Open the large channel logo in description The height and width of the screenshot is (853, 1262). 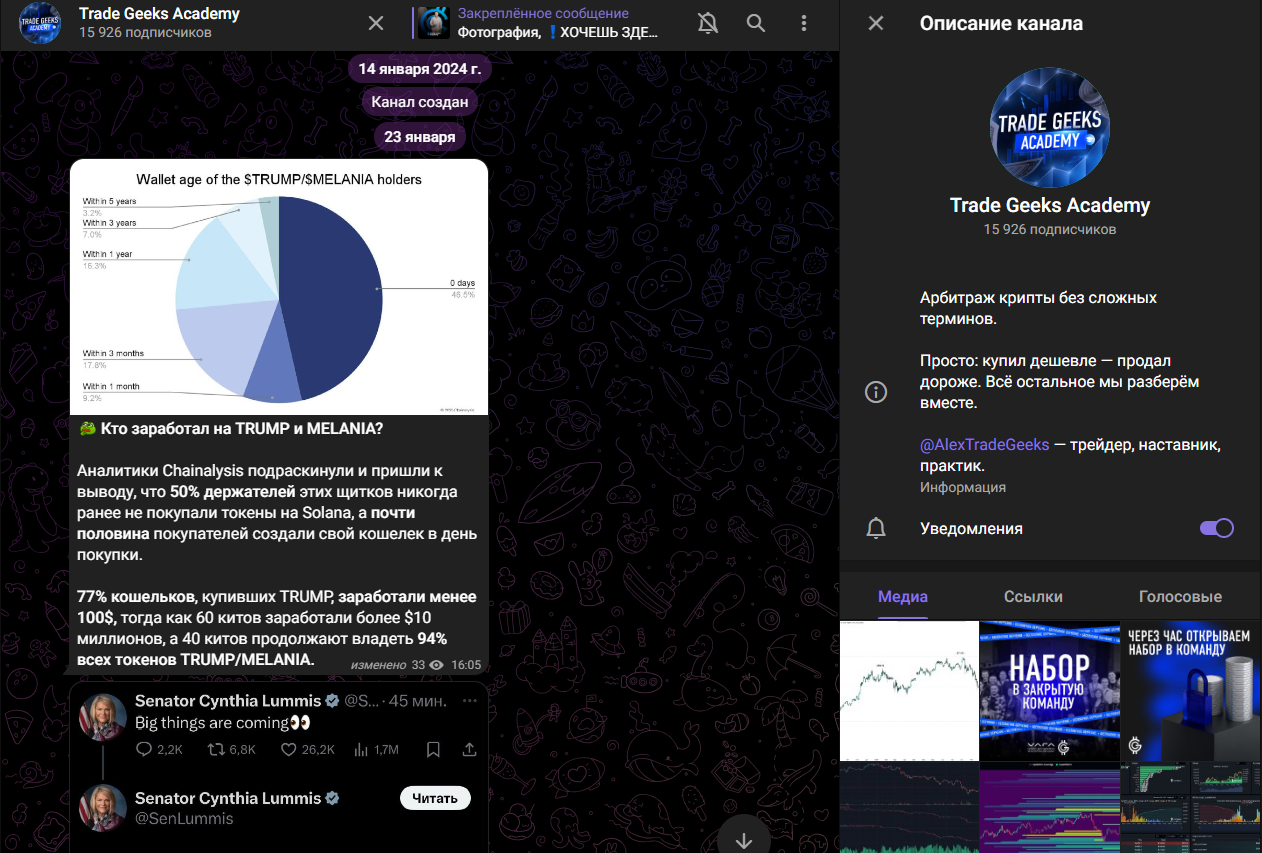pos(1050,127)
